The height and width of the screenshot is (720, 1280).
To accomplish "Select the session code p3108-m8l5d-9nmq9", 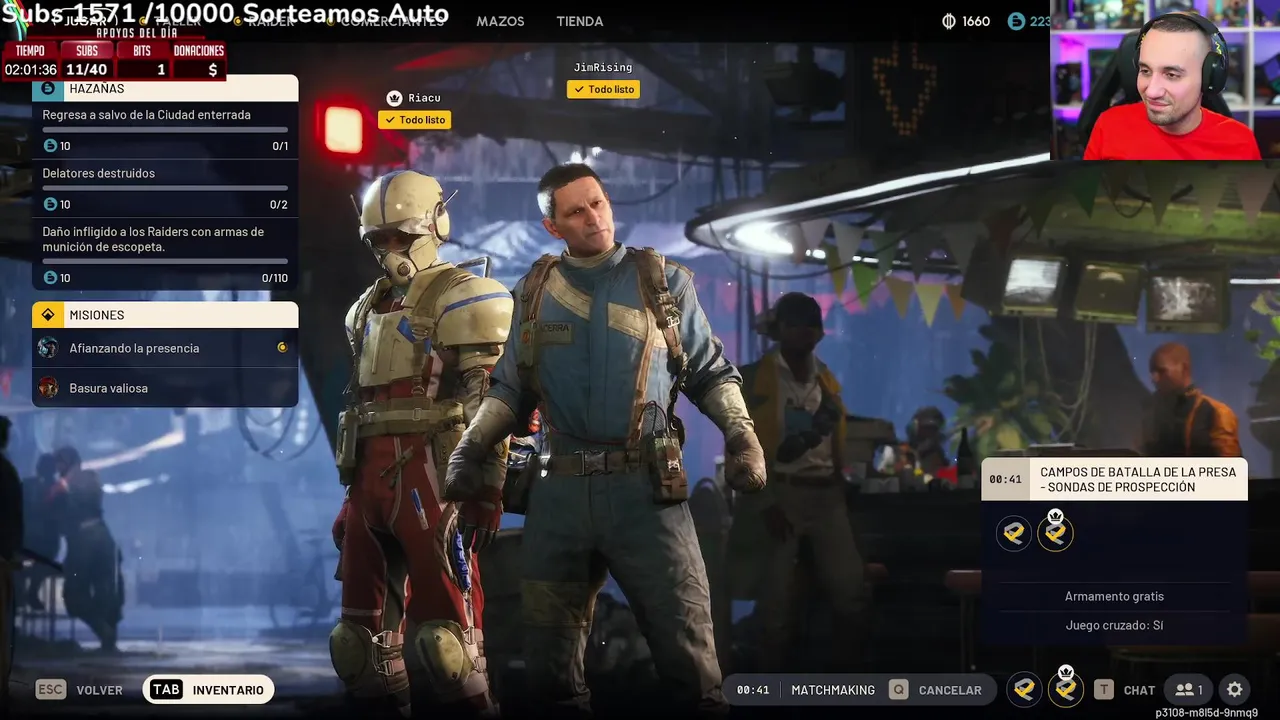I will pyautogui.click(x=1206, y=713).
